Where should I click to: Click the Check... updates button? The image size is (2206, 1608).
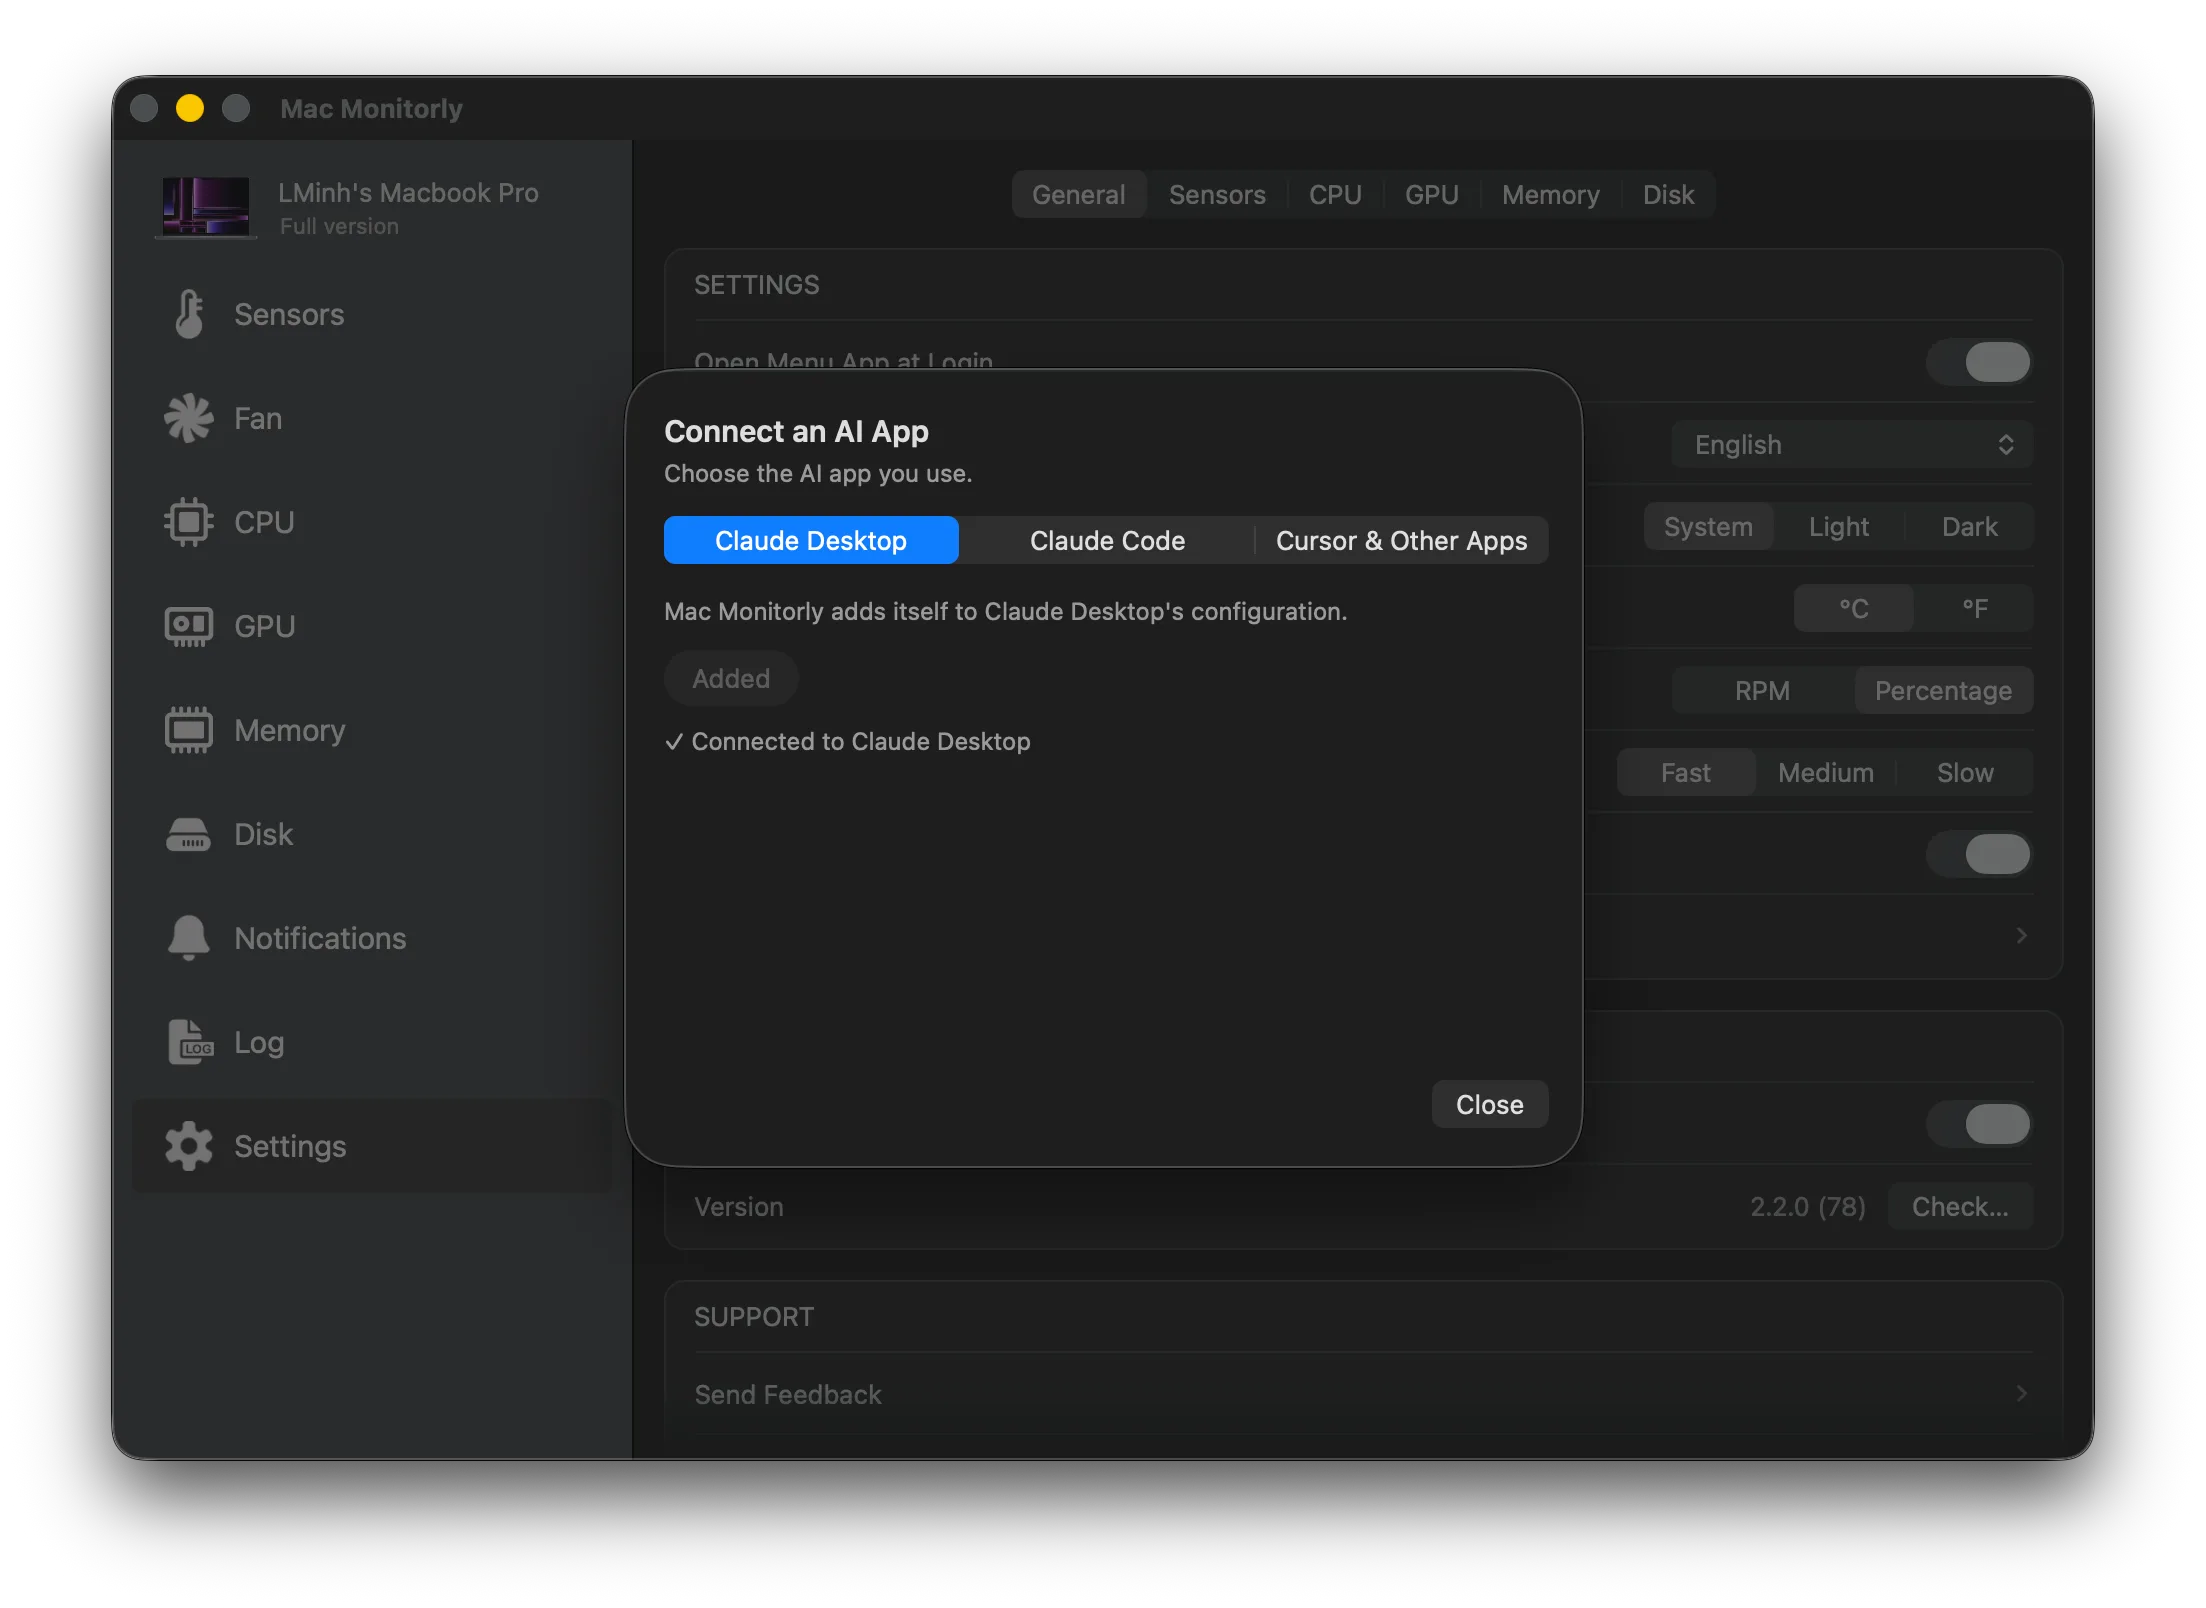coord(1960,1206)
